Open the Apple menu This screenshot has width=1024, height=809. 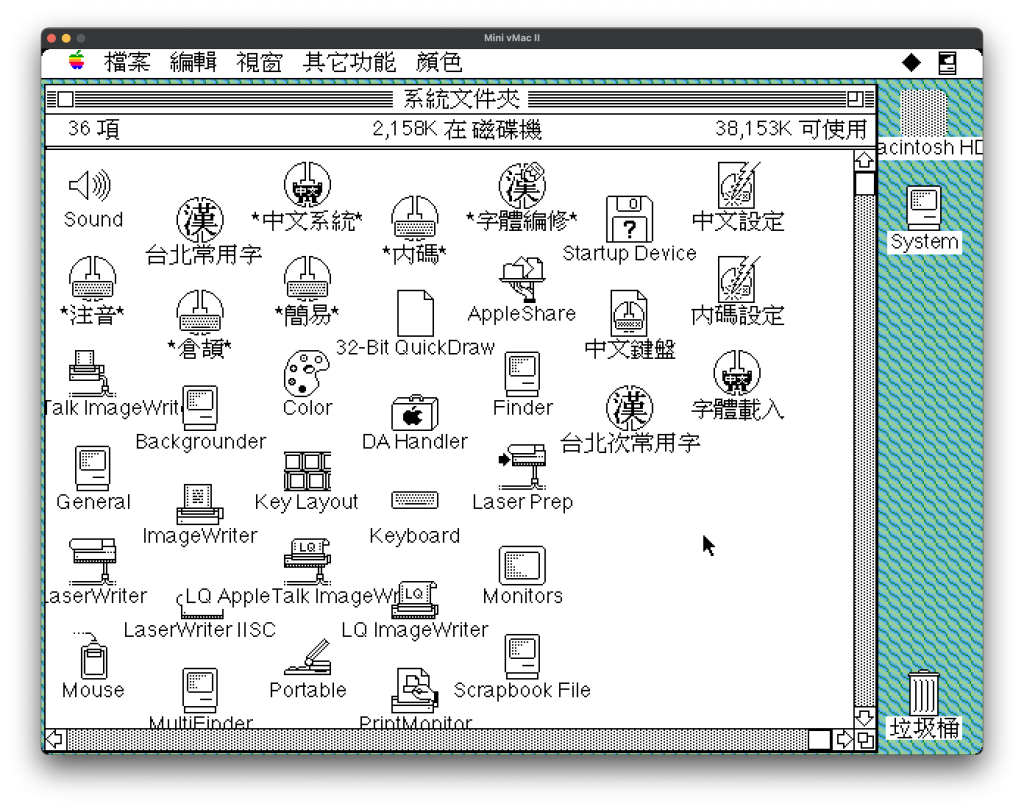coord(77,63)
